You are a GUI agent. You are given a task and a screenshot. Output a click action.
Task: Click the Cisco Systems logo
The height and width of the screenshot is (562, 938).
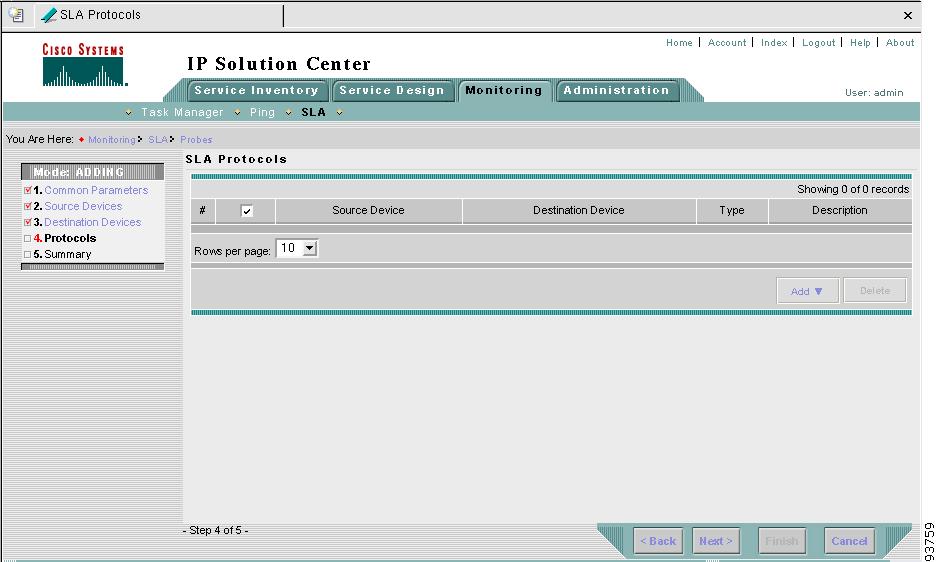pos(83,65)
